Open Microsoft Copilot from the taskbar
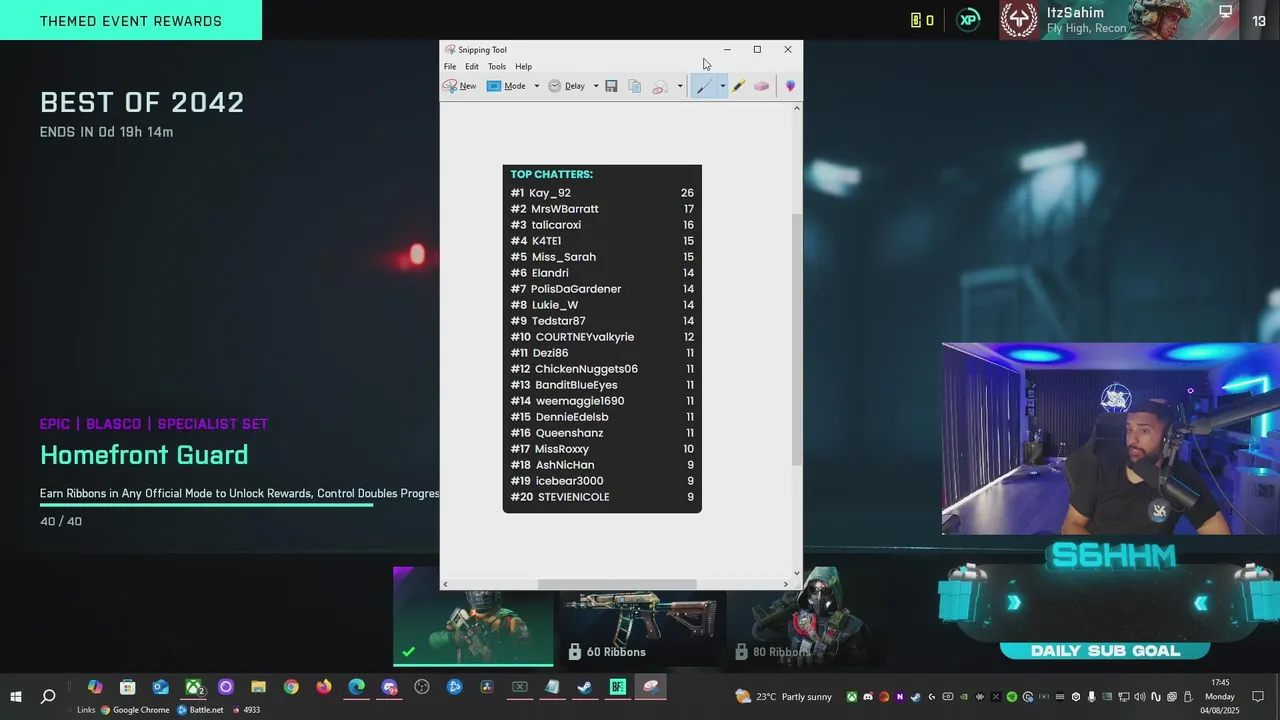This screenshot has height=720, width=1280. (95, 687)
